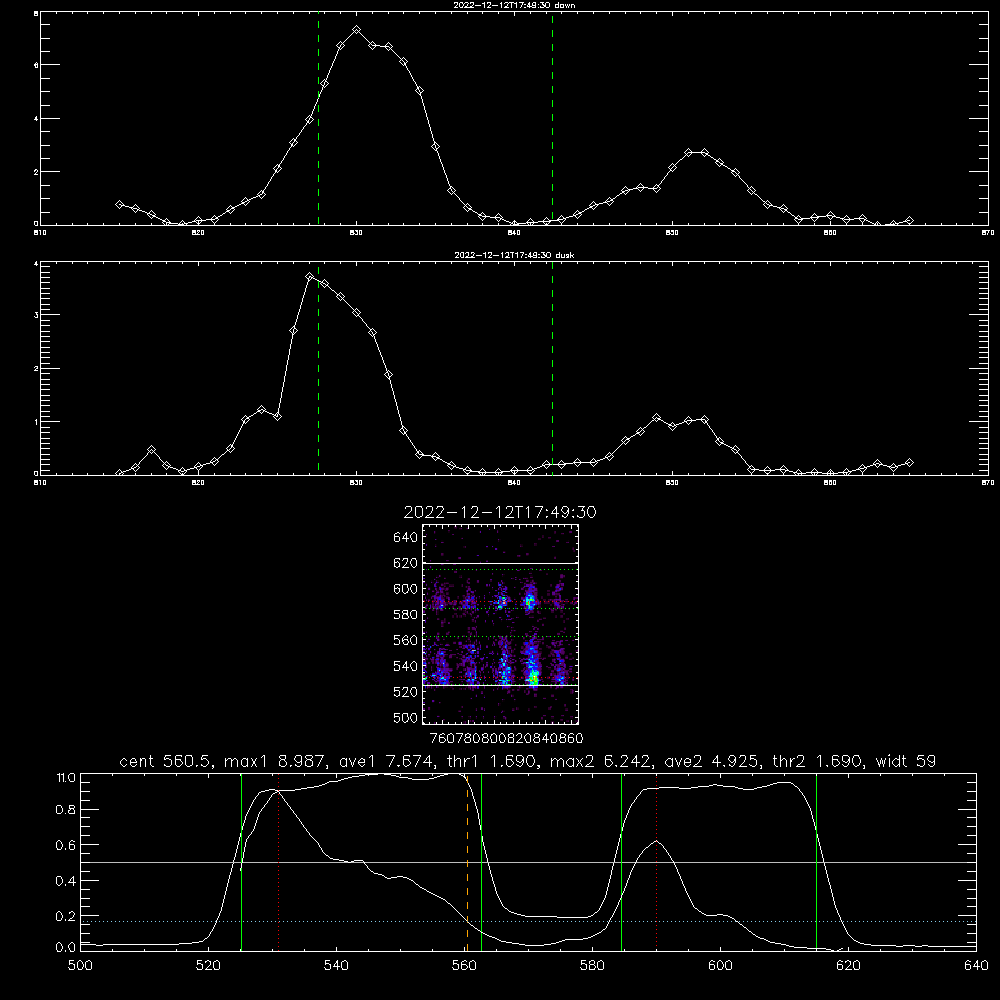Click the y-axis label 0.8 of bottom plot

(x=66, y=809)
